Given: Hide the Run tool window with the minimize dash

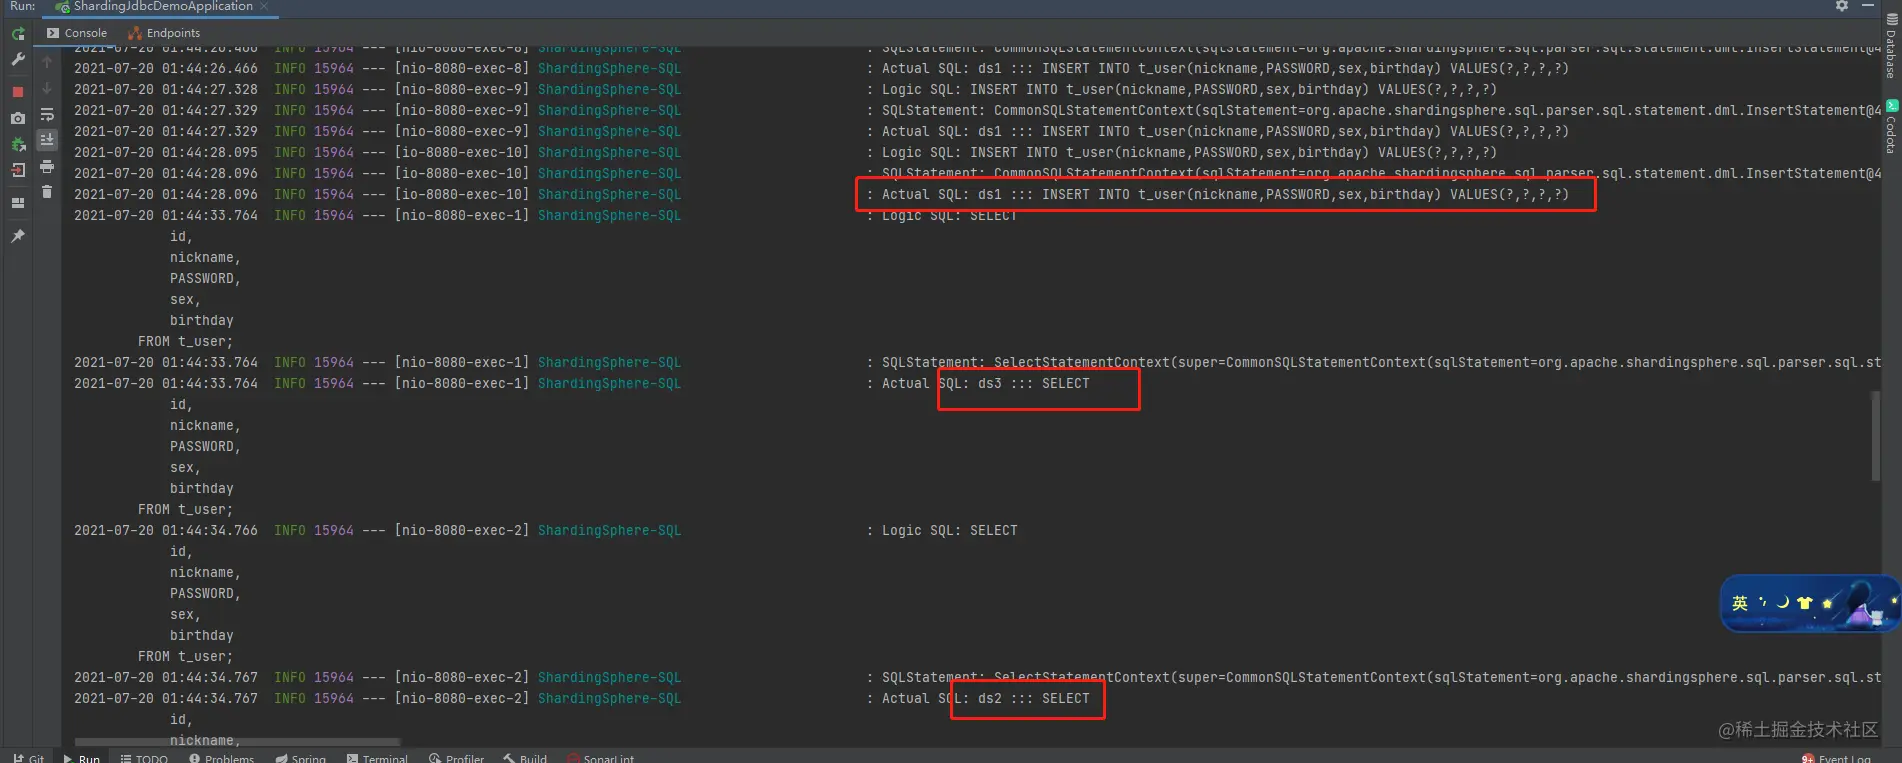Looking at the screenshot, I should (x=1868, y=6).
